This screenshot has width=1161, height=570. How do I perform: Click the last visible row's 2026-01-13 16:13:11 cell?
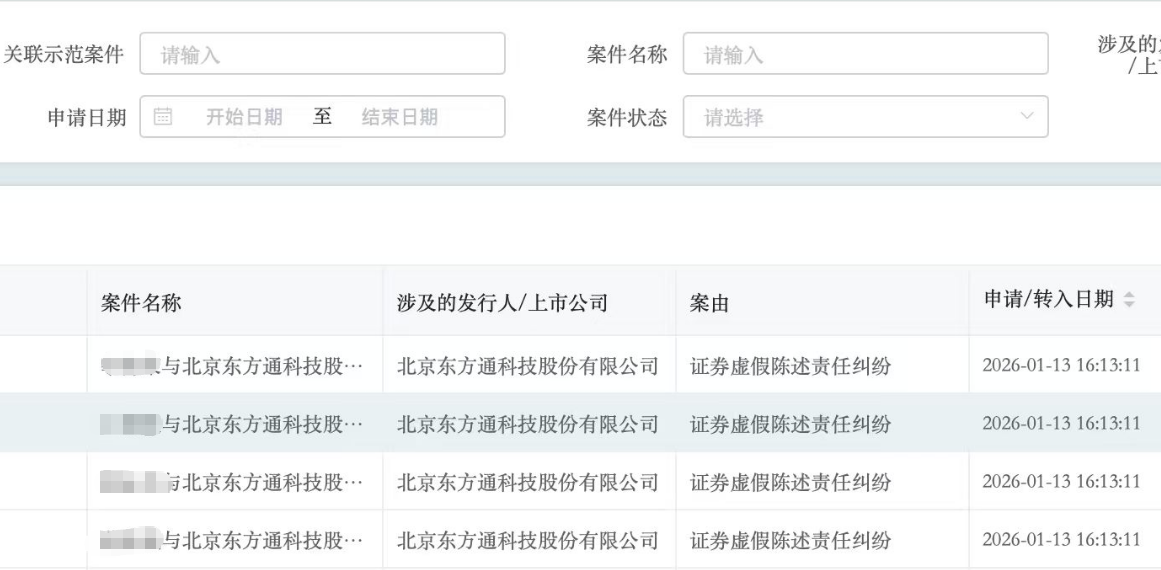(1061, 539)
